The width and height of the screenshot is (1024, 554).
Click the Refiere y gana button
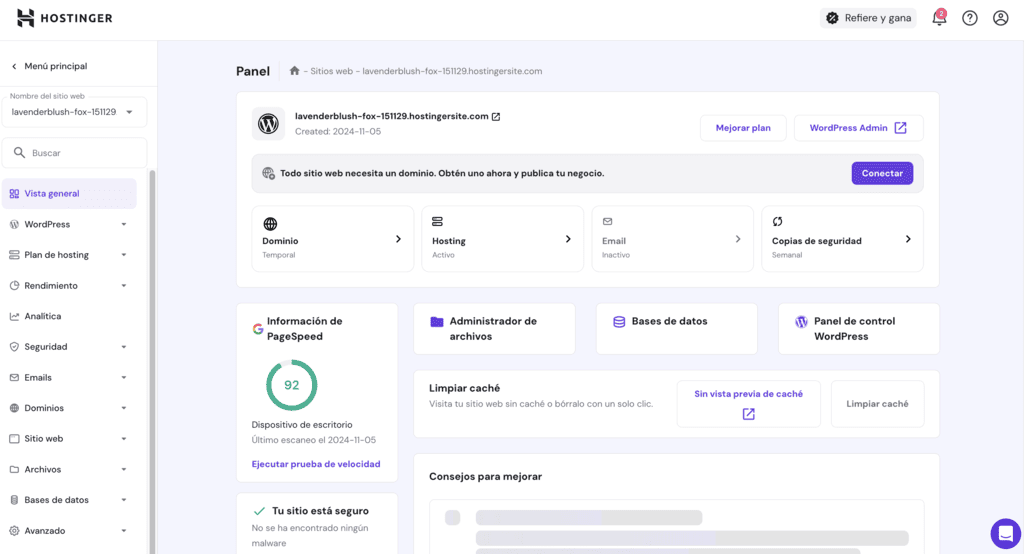[x=868, y=18]
